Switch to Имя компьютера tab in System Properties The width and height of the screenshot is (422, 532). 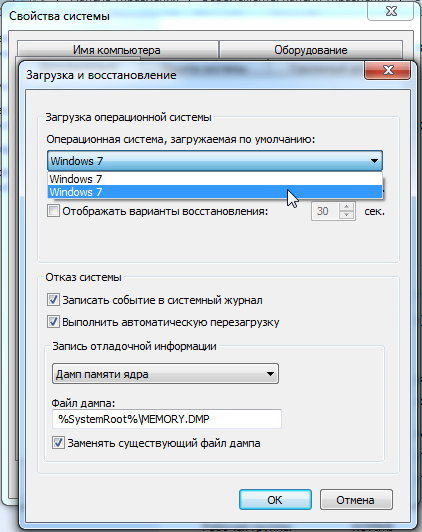(117, 50)
